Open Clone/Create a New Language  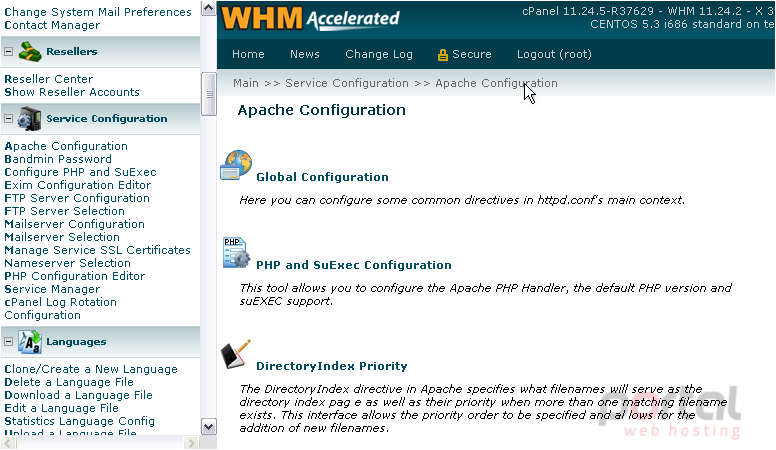point(91,369)
